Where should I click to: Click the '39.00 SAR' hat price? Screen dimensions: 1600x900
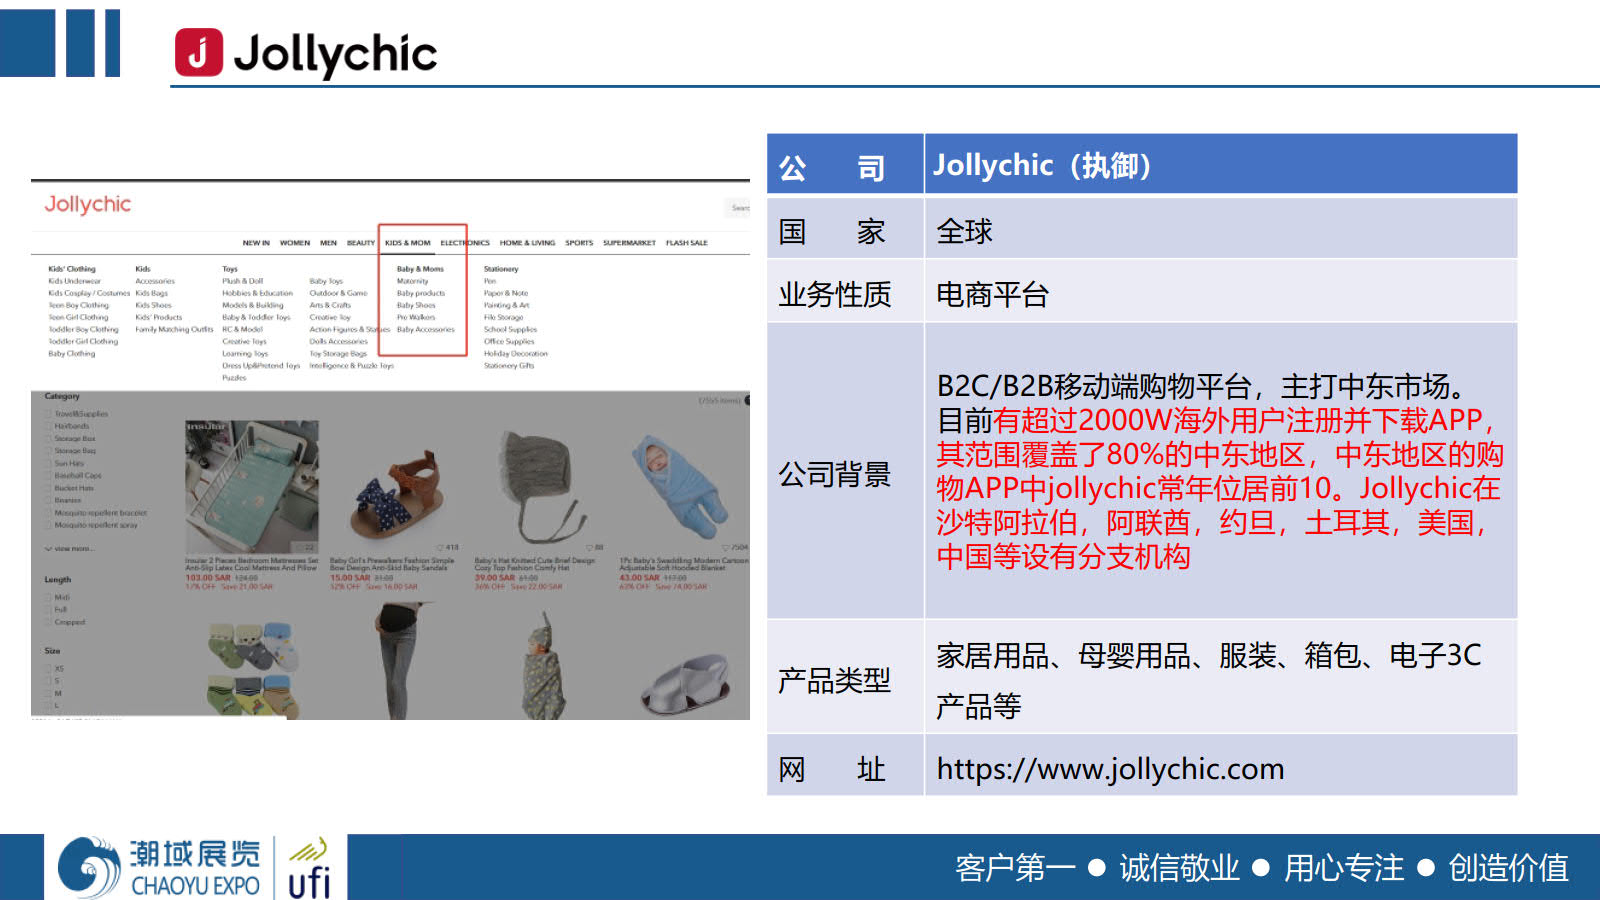pos(495,578)
